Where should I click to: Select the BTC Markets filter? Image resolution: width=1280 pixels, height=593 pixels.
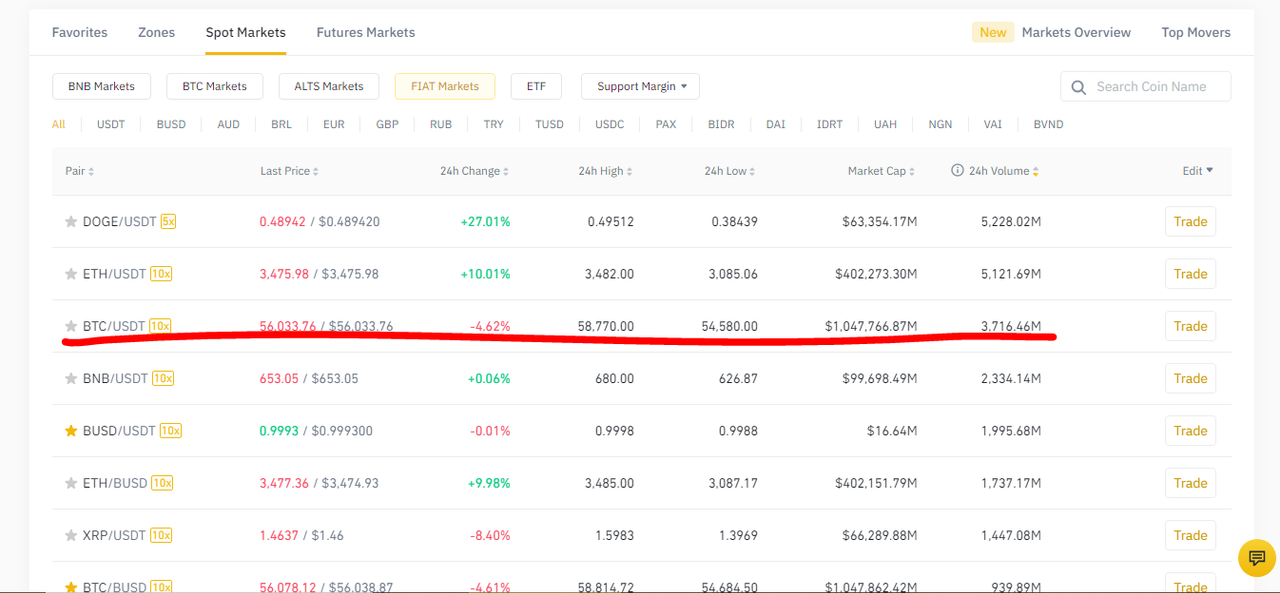click(214, 86)
